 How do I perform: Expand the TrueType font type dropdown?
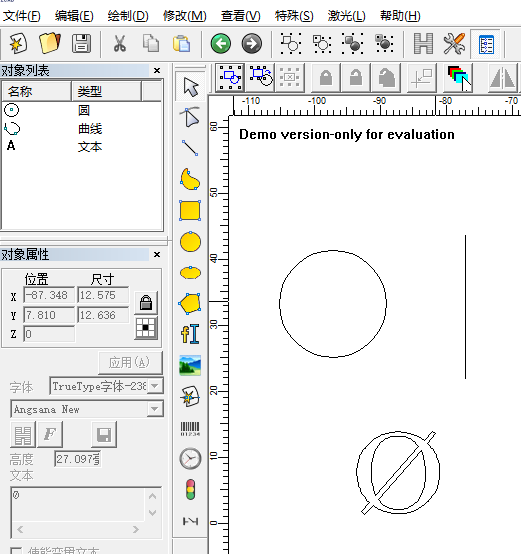(155, 386)
